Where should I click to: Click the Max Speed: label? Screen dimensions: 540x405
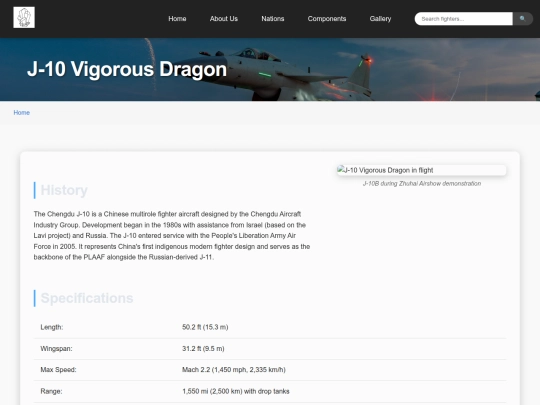[58, 370]
